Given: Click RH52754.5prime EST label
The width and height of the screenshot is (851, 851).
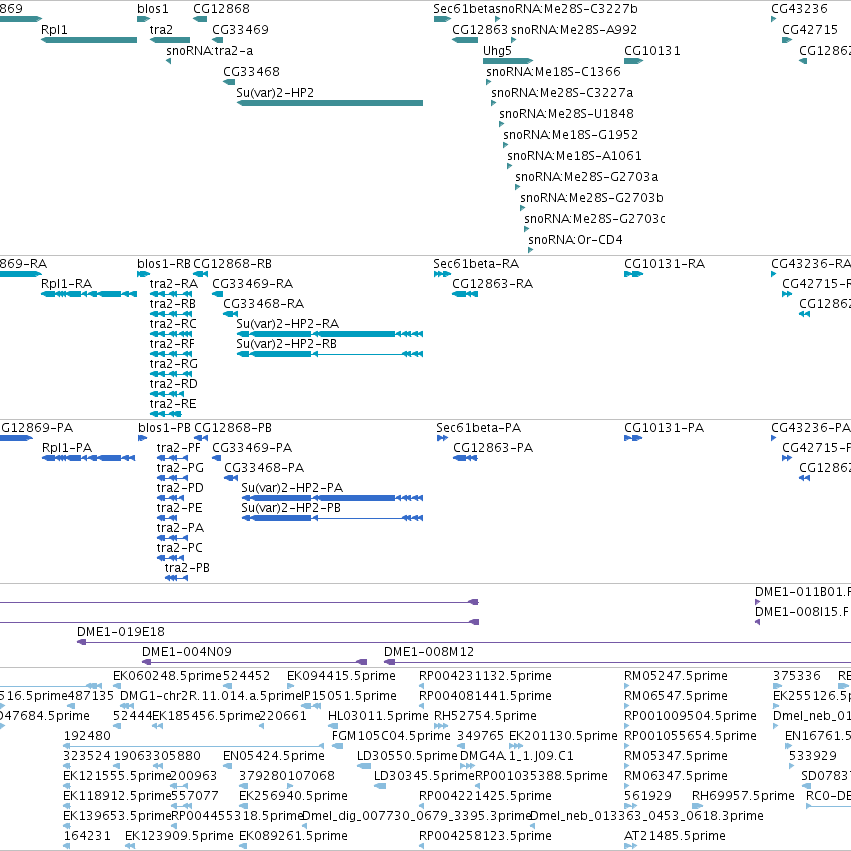Looking at the screenshot, I should tap(485, 716).
